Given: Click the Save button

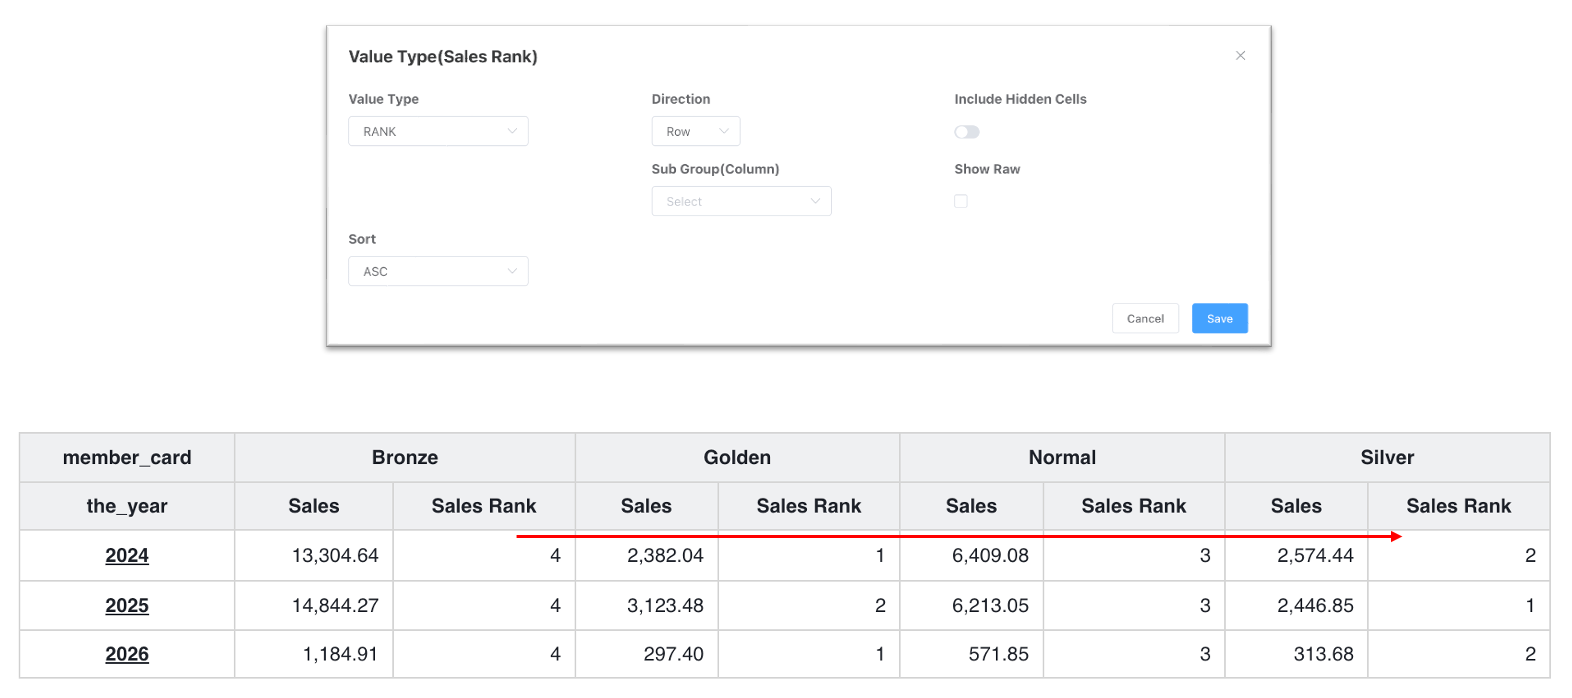Looking at the screenshot, I should [x=1219, y=318].
